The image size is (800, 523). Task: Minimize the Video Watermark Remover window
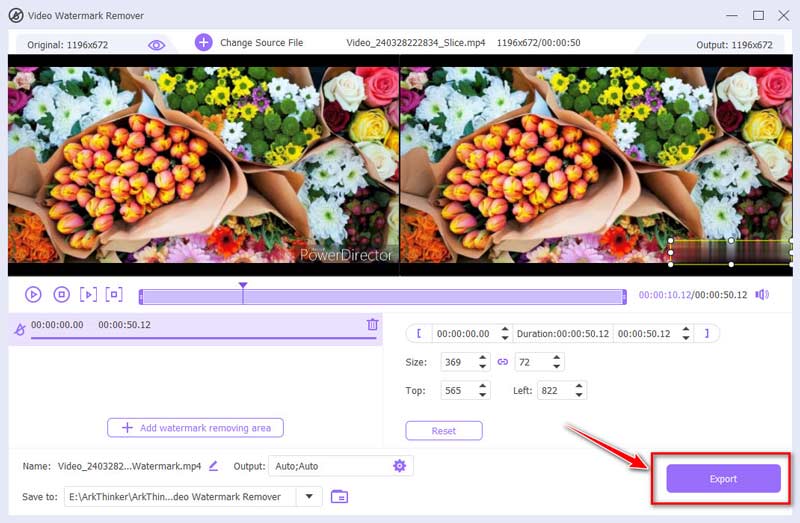pyautogui.click(x=732, y=15)
